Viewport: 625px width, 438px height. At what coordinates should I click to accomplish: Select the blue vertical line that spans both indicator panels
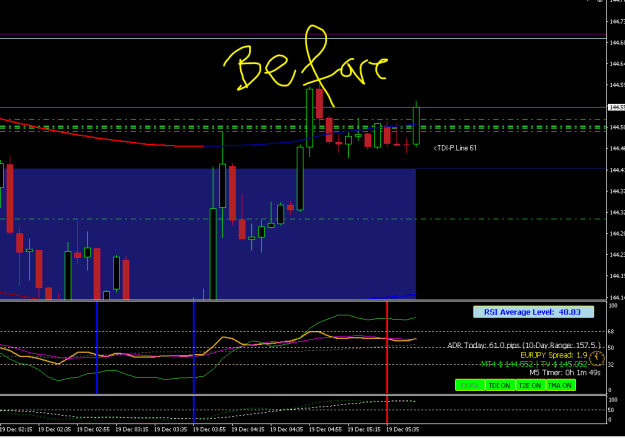(194, 362)
